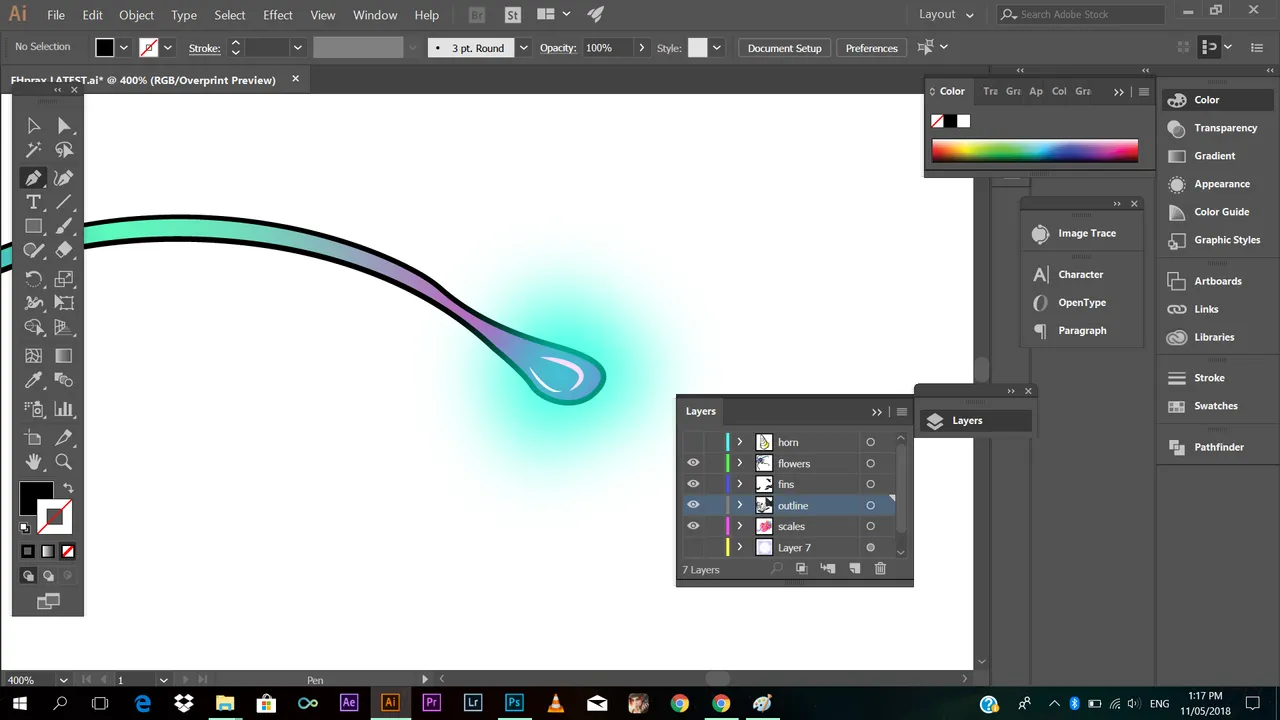Target the horn layer circle
Image resolution: width=1280 pixels, height=720 pixels.
(870, 442)
